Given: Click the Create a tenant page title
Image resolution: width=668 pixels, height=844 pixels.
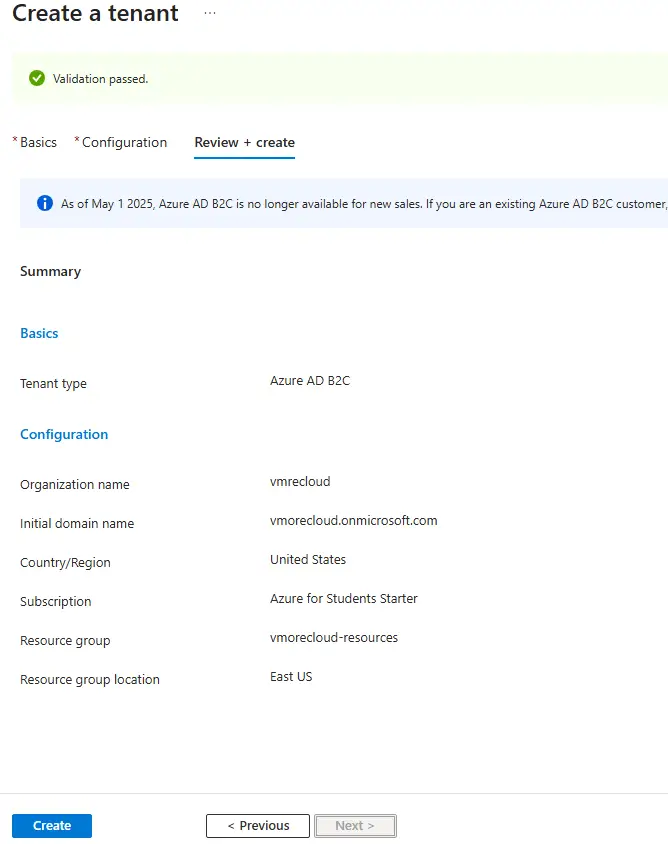Looking at the screenshot, I should pyautogui.click(x=95, y=13).
